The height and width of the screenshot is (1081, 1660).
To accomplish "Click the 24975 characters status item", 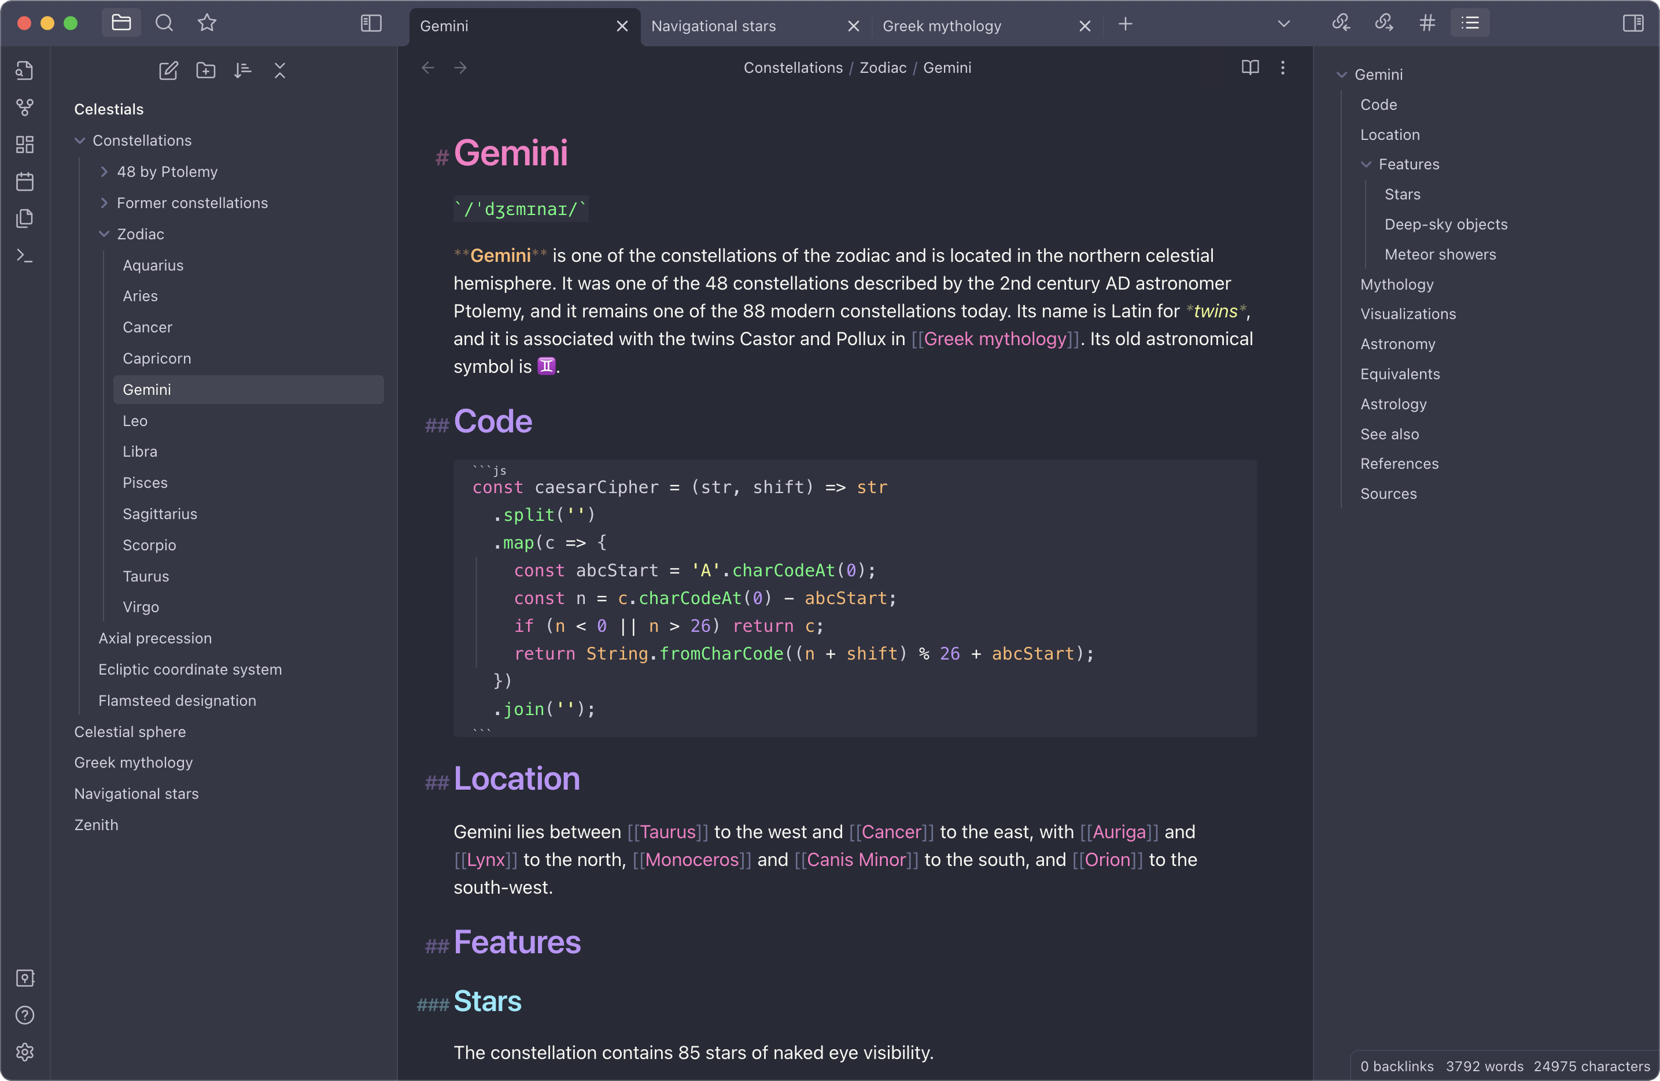I will (x=1592, y=1066).
